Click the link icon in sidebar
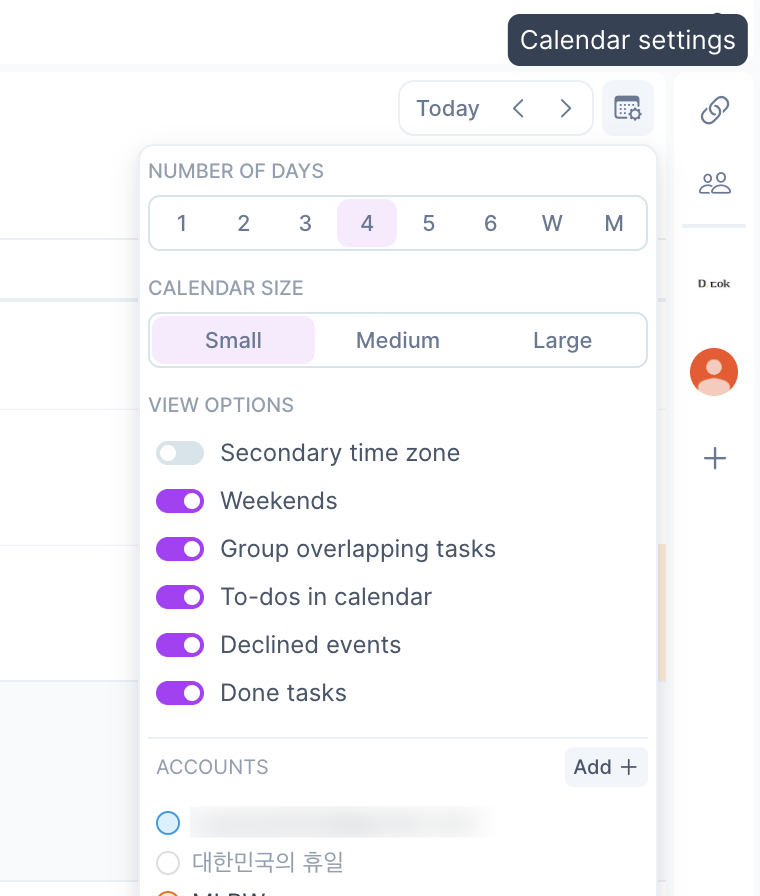The image size is (760, 896). [x=714, y=110]
